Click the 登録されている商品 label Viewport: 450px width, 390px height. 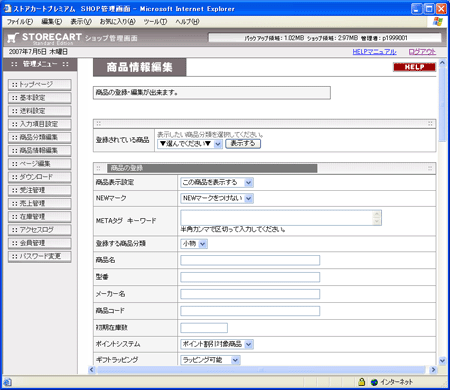tap(122, 140)
